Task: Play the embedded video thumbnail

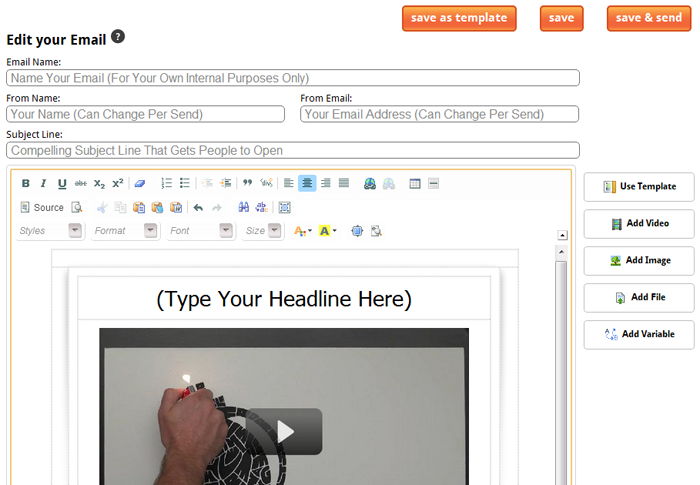Action: pos(284,431)
